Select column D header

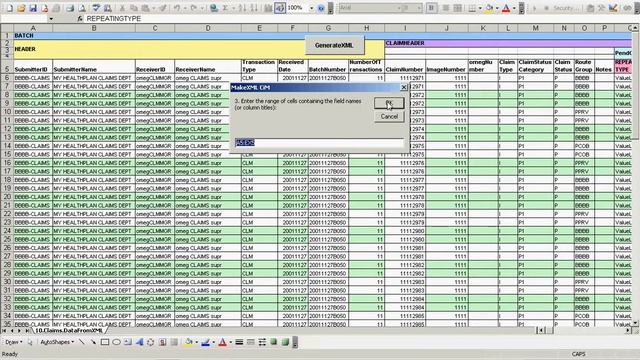[x=208, y=28]
